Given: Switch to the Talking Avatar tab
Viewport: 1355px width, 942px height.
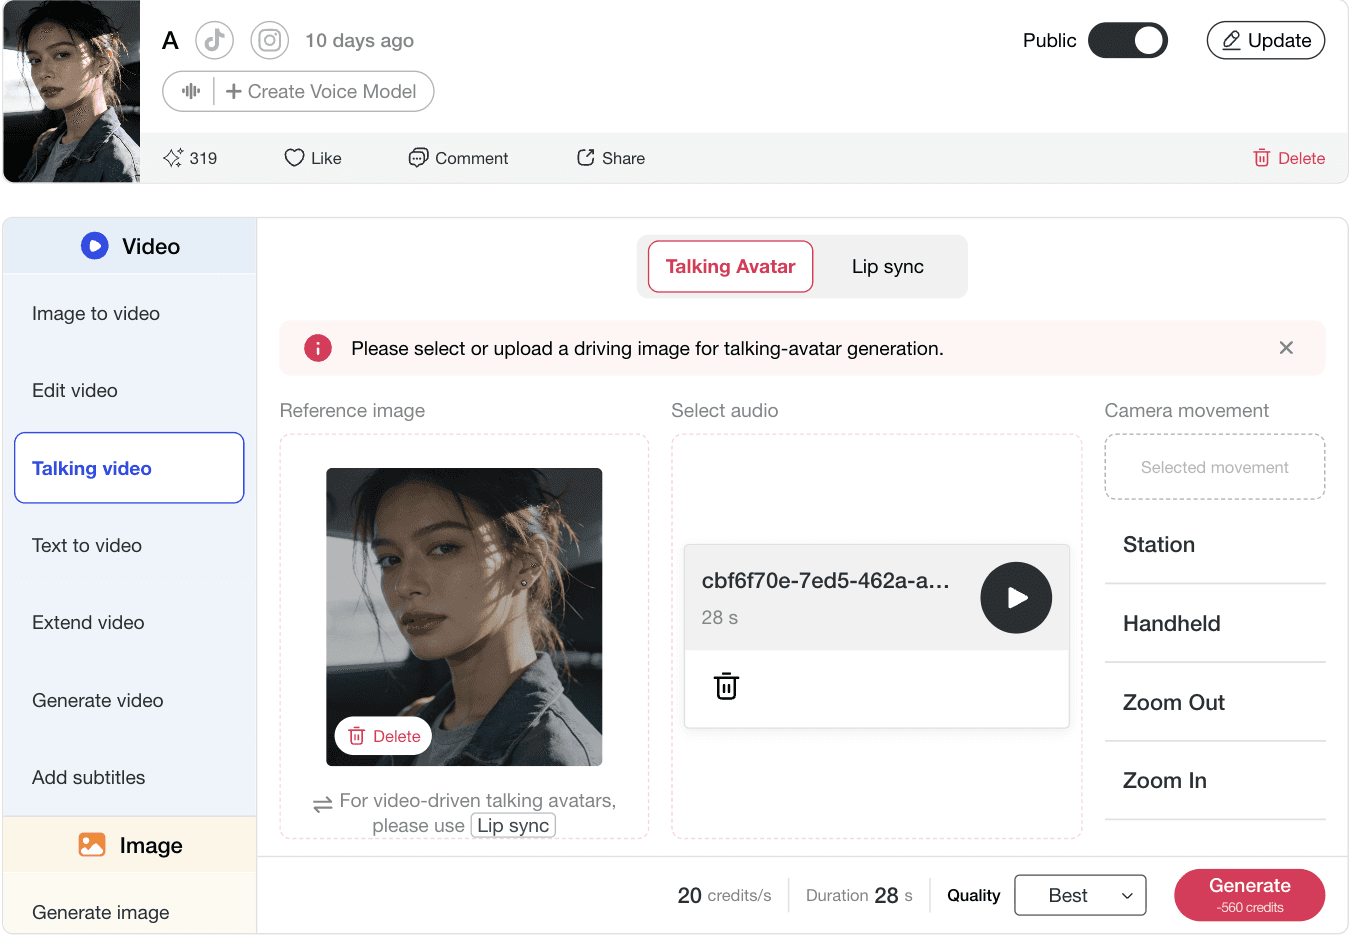Looking at the screenshot, I should 730,267.
